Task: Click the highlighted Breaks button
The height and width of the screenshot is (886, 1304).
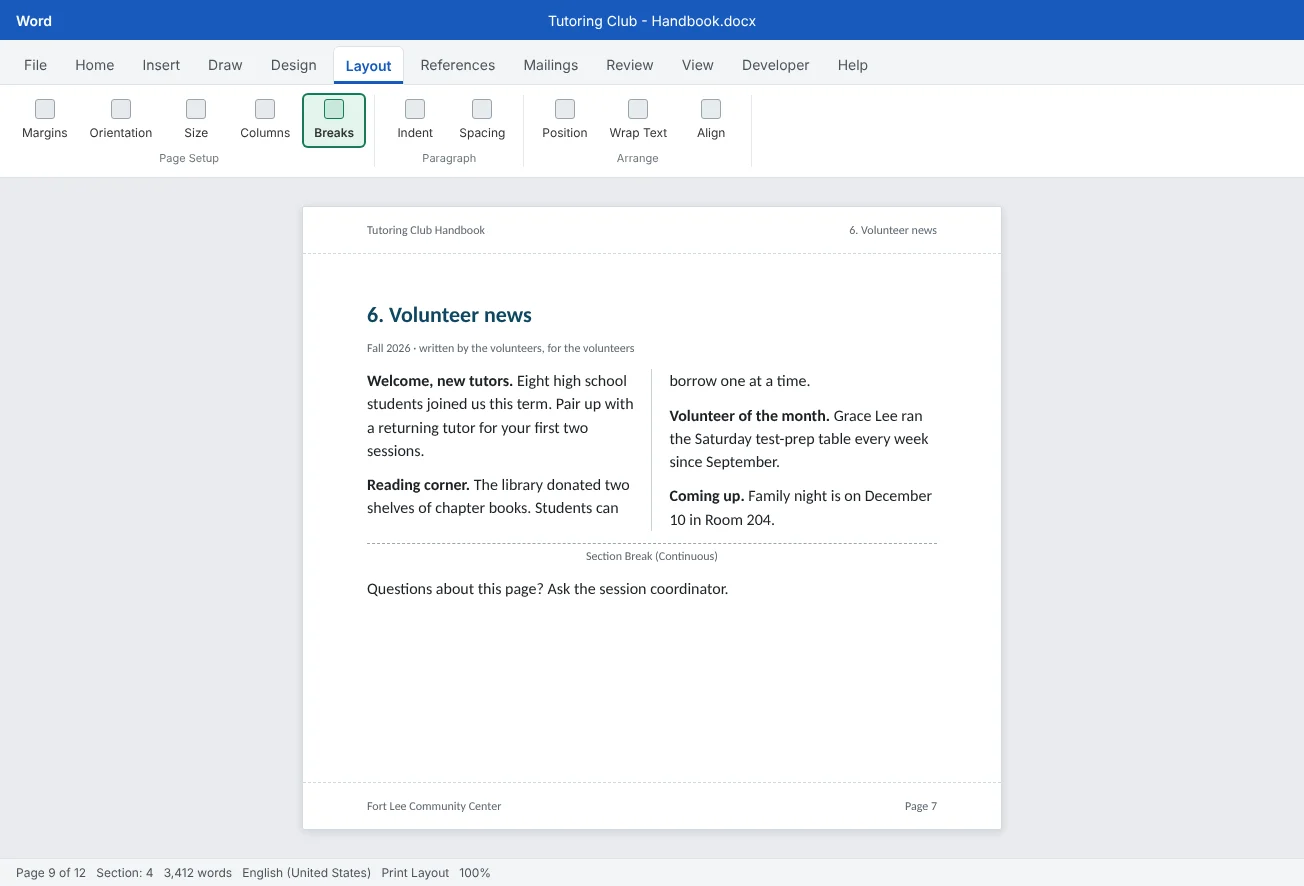Action: (334, 120)
